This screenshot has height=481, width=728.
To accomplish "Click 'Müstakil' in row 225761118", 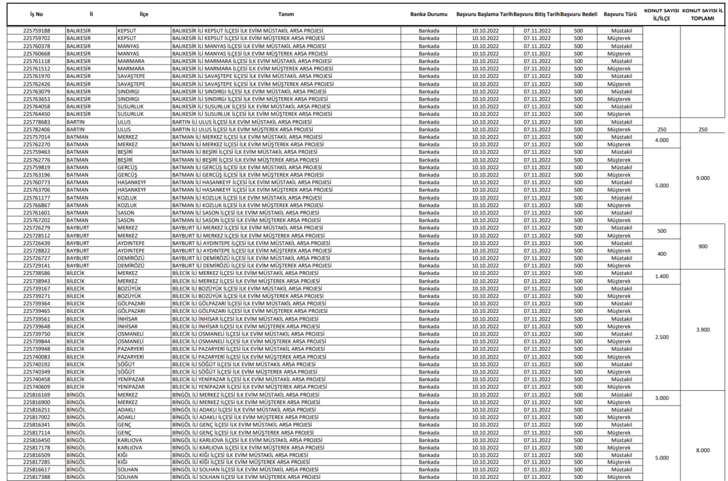I will point(621,61).
